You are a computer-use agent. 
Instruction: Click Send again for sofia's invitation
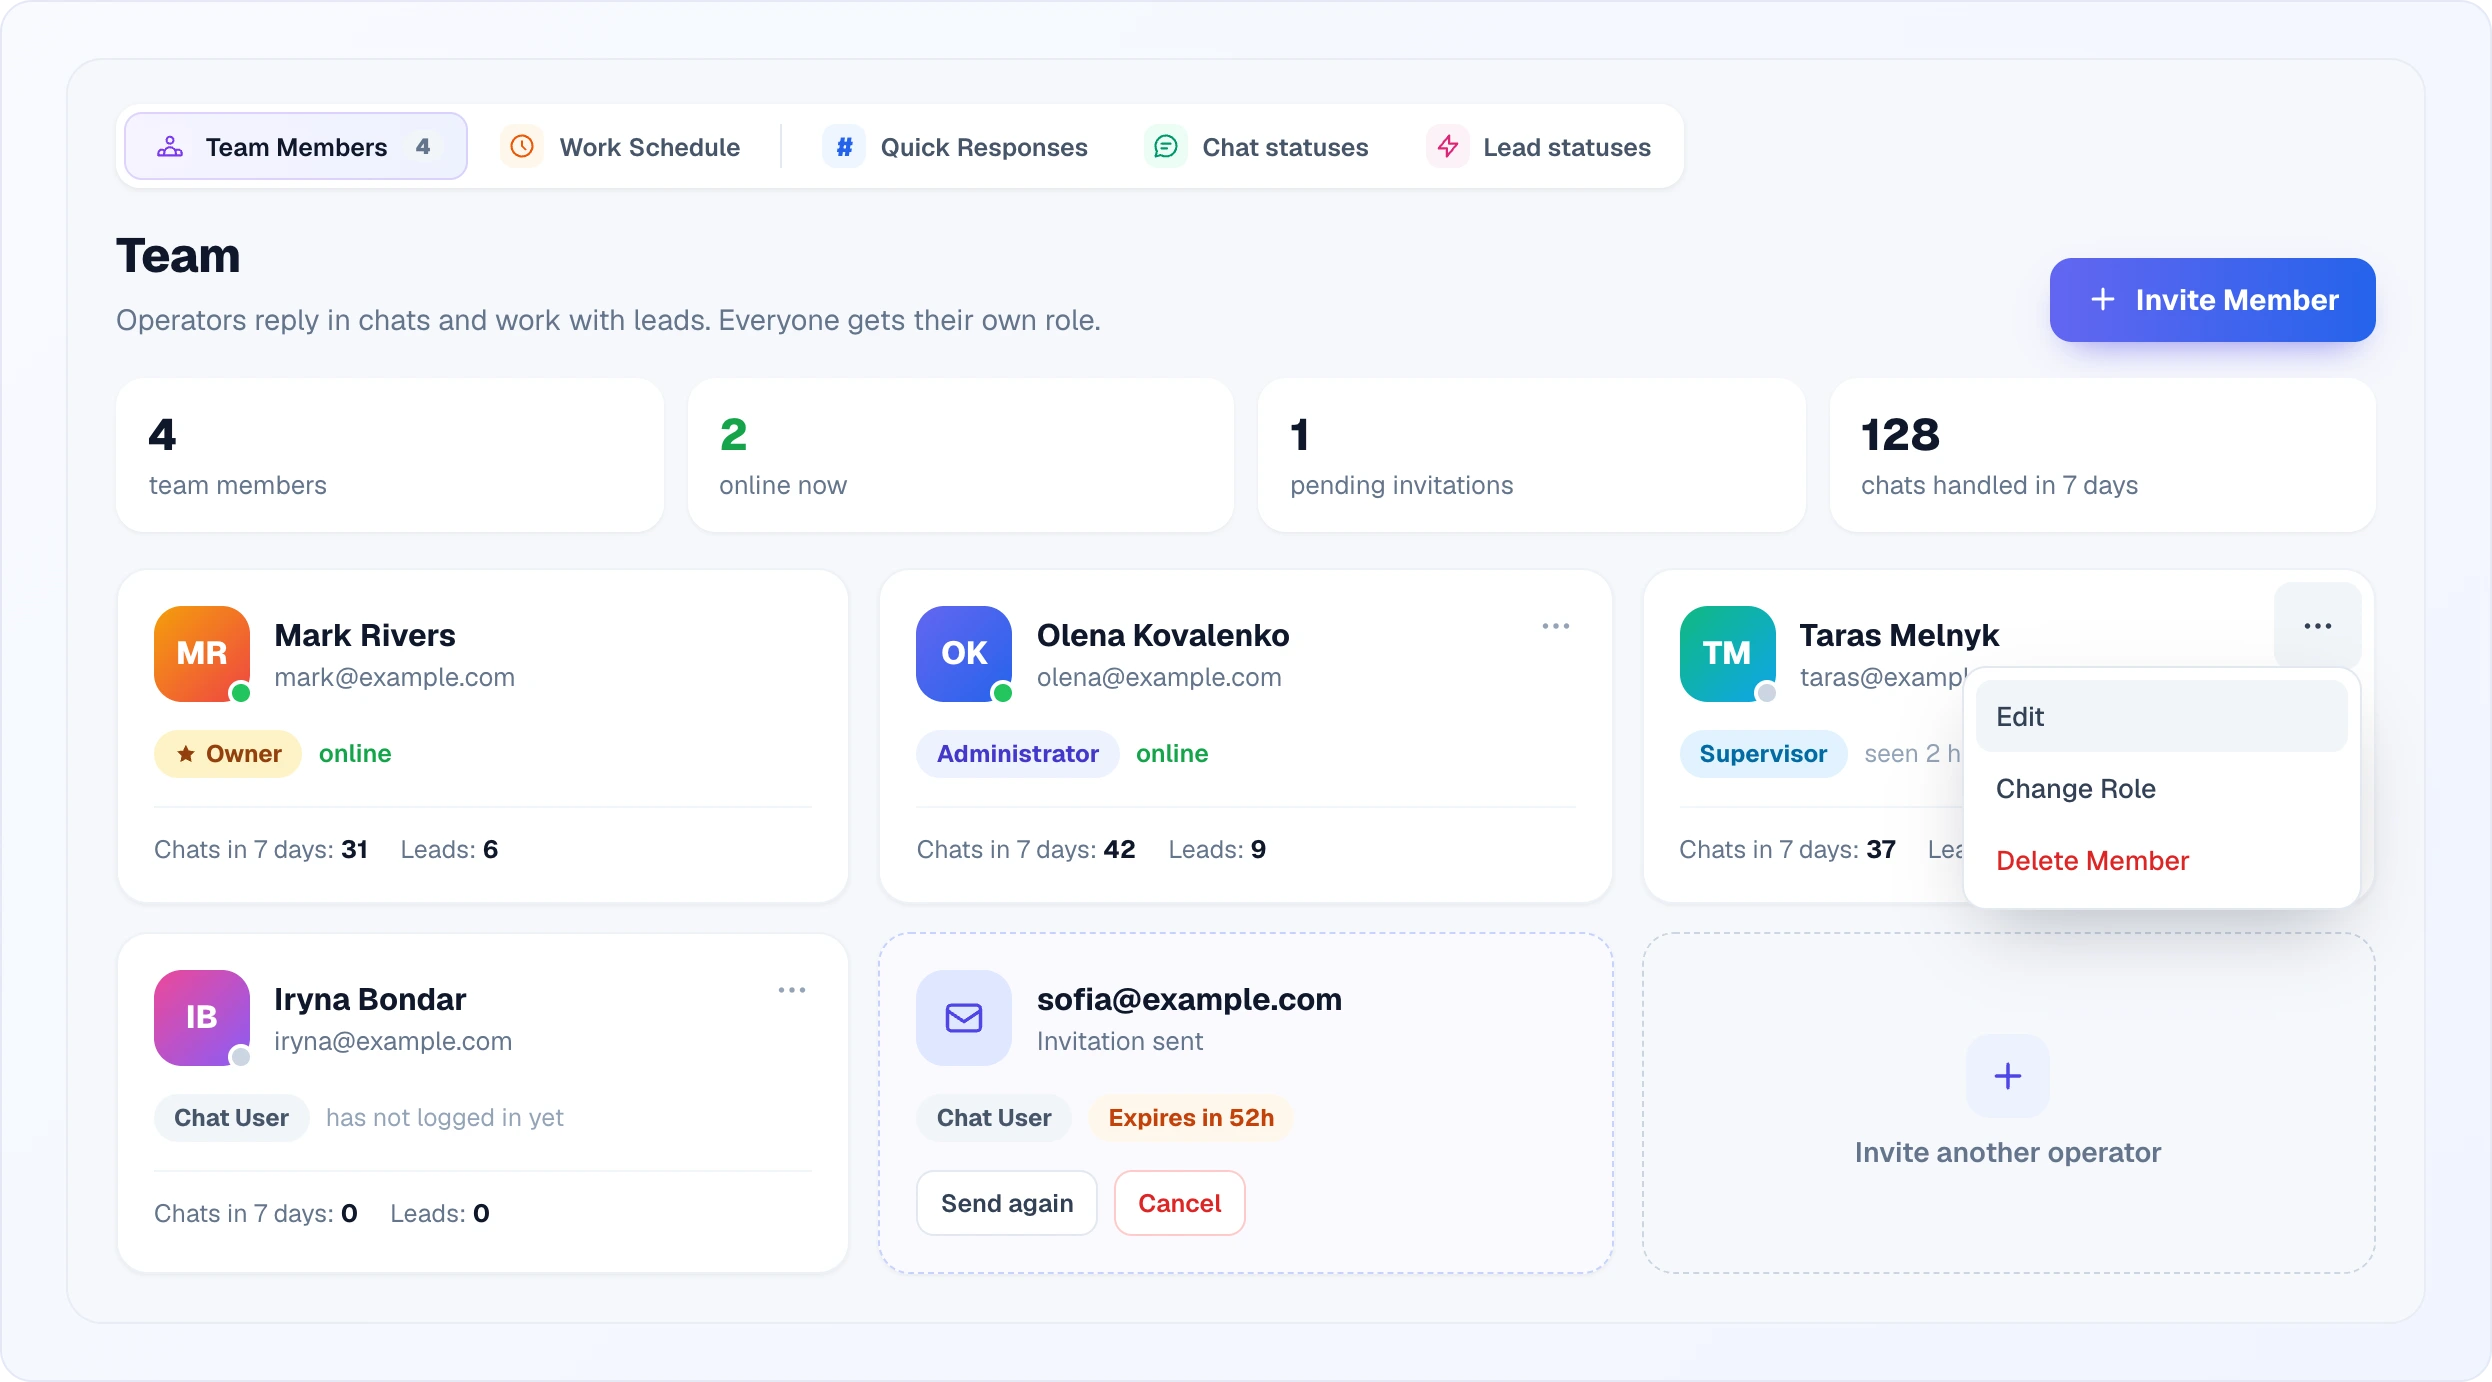point(1007,1203)
